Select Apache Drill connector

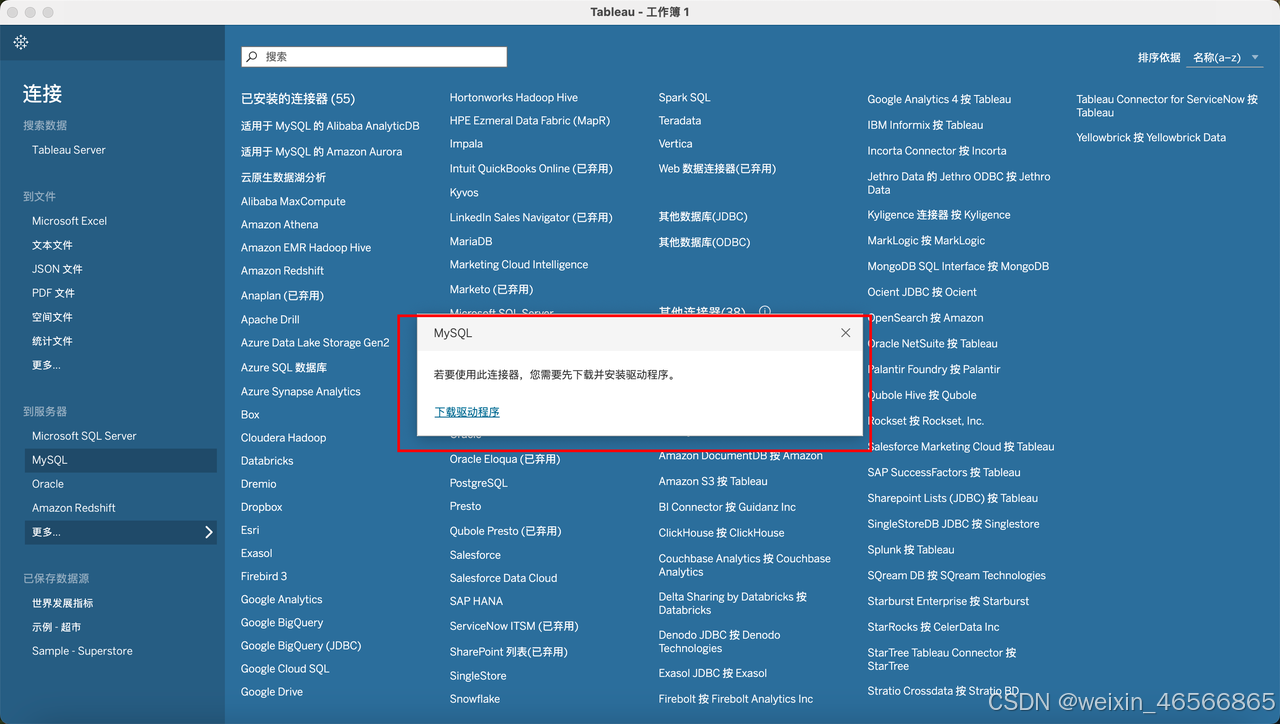click(270, 320)
